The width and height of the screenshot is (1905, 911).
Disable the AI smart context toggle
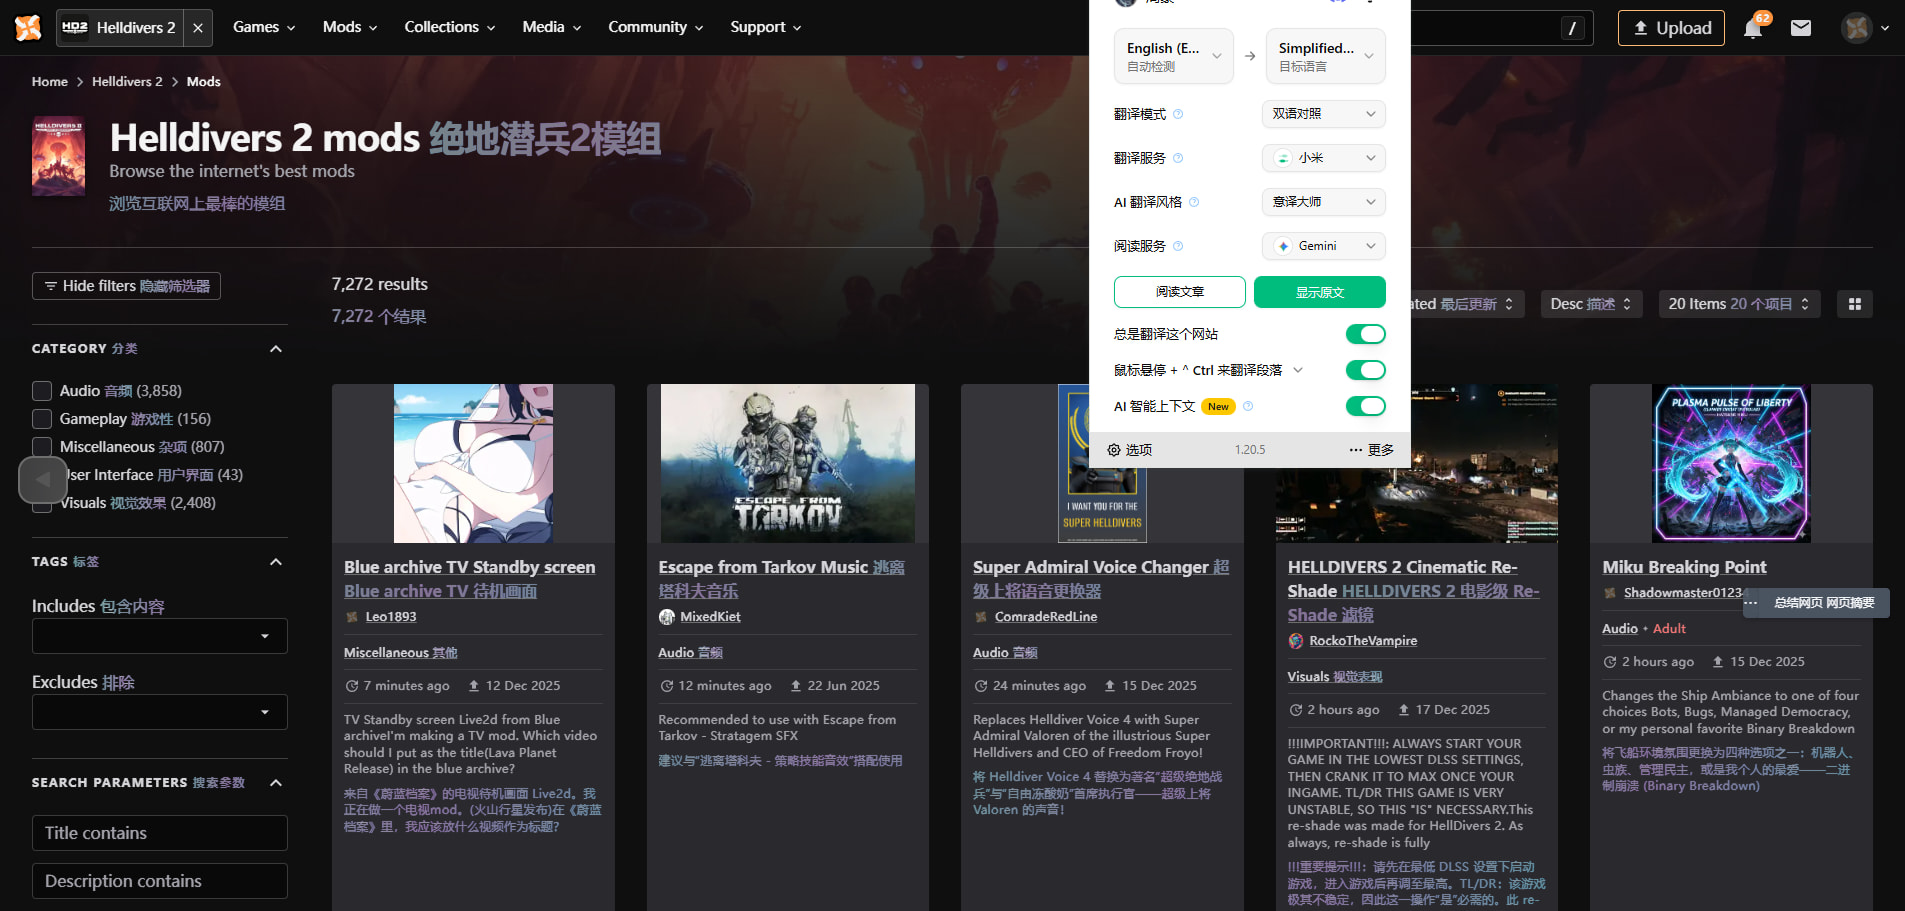1365,406
